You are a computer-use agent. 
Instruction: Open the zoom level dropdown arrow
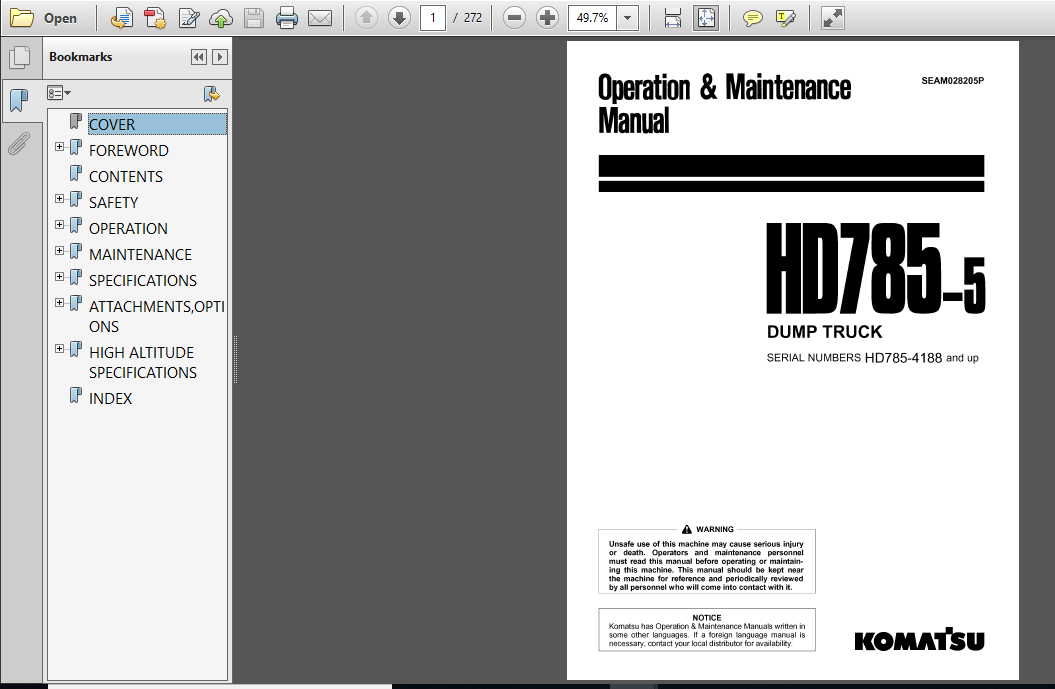(x=628, y=18)
